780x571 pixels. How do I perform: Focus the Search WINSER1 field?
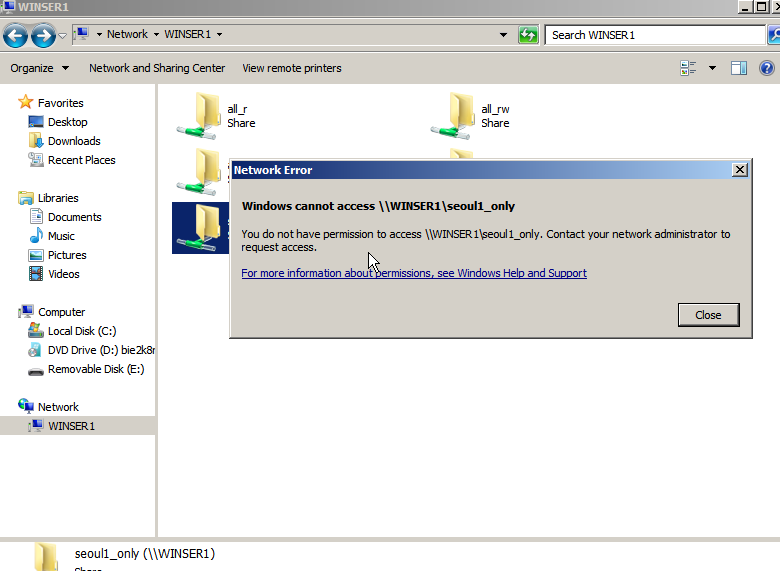click(654, 35)
